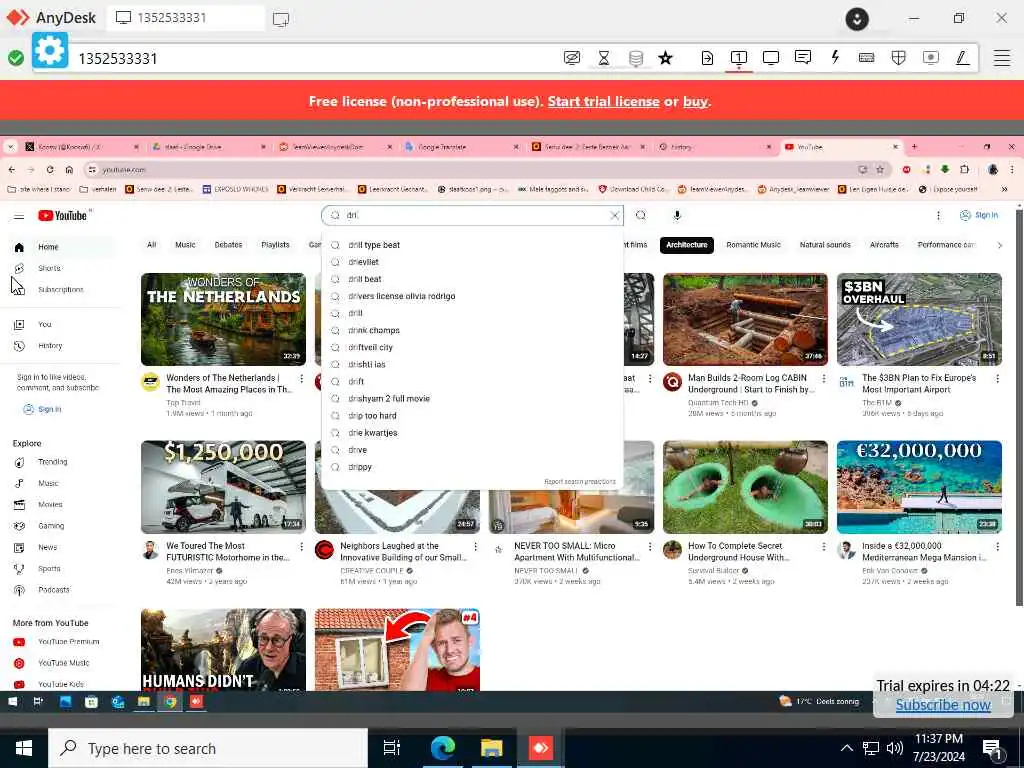Open options menu for $3BN Plan video
The width and height of the screenshot is (1024, 768).
[x=997, y=379]
